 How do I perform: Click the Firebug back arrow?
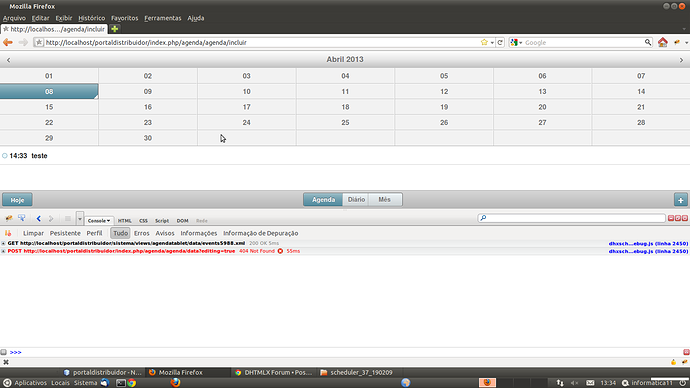pyautogui.click(x=39, y=219)
